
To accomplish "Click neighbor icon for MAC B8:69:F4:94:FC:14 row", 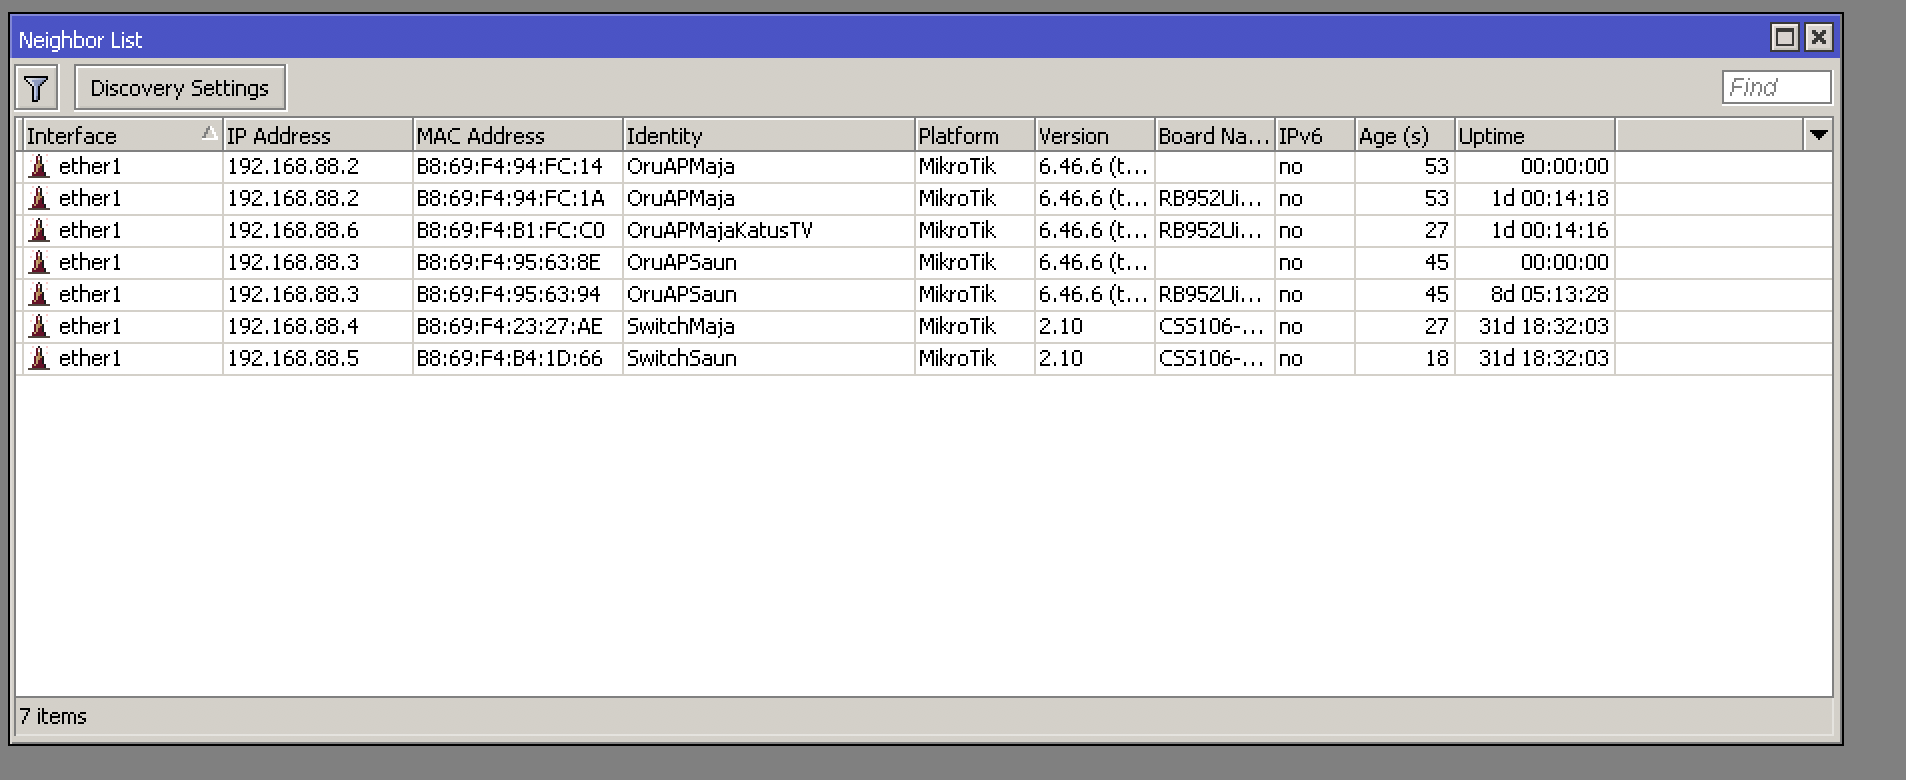I will pos(39,166).
